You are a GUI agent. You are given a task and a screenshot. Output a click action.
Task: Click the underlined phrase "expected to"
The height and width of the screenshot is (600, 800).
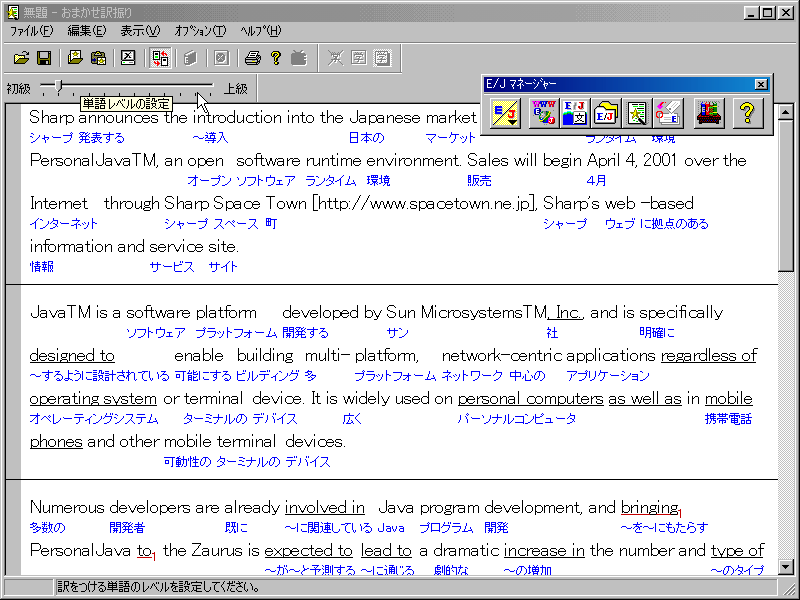[308, 551]
